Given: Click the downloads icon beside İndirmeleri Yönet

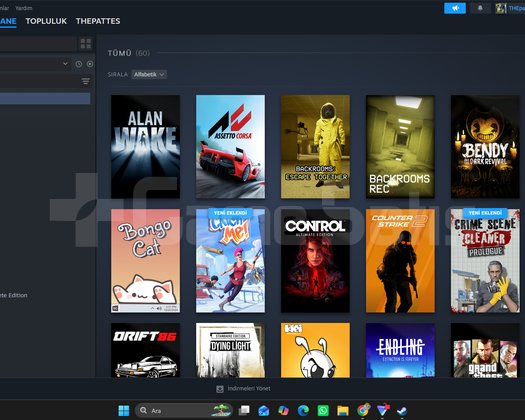Looking at the screenshot, I should [x=220, y=389].
